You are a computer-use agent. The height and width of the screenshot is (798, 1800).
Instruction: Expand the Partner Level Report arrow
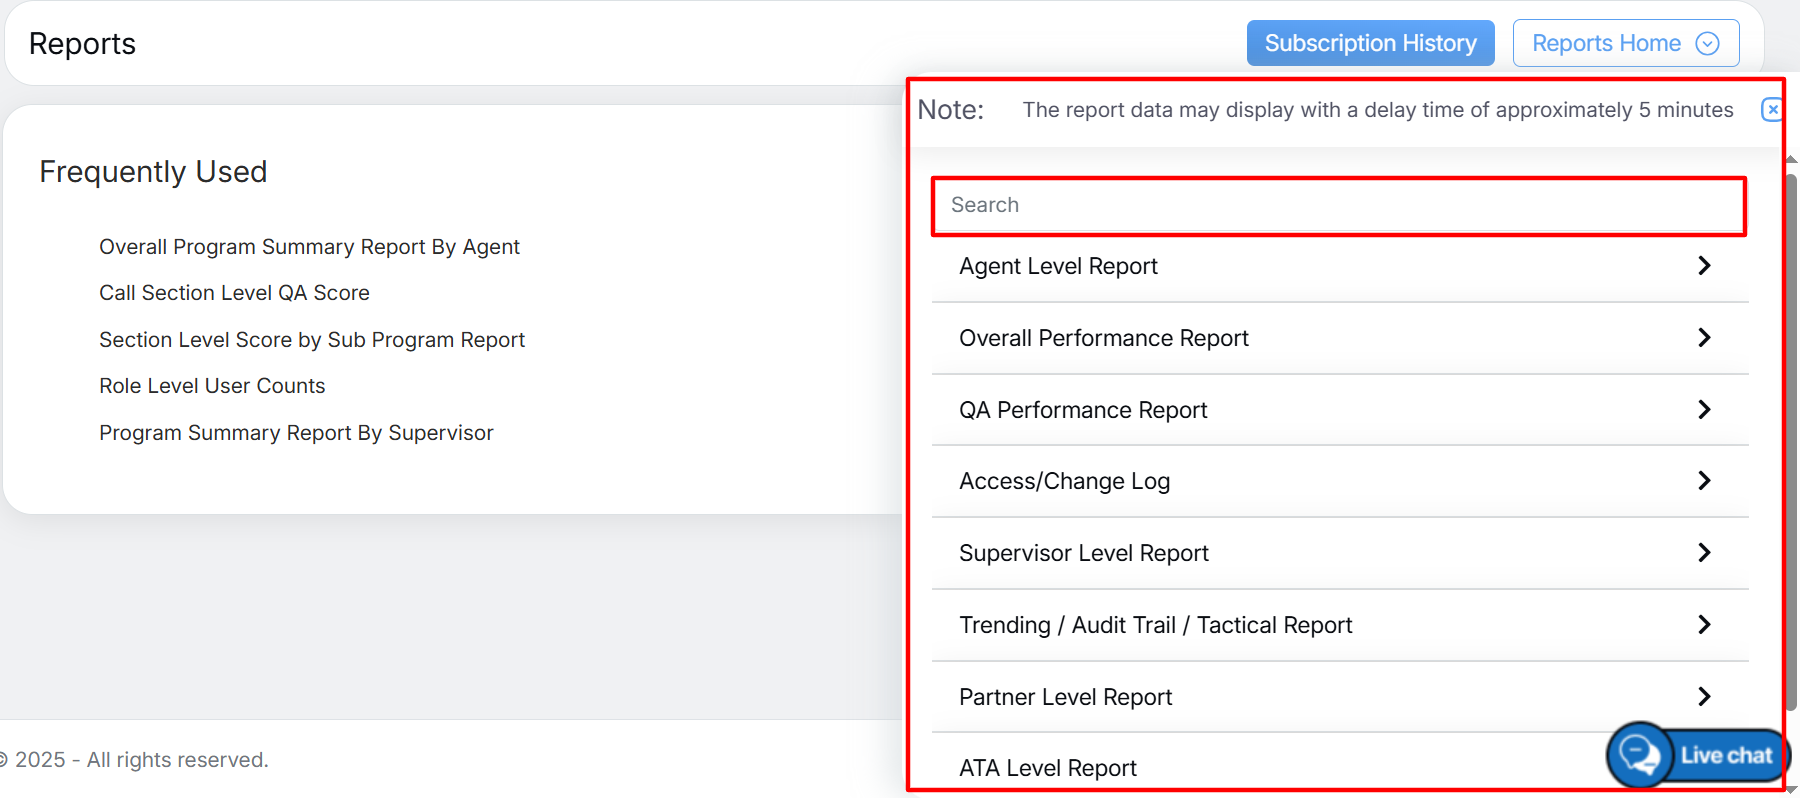click(1704, 697)
